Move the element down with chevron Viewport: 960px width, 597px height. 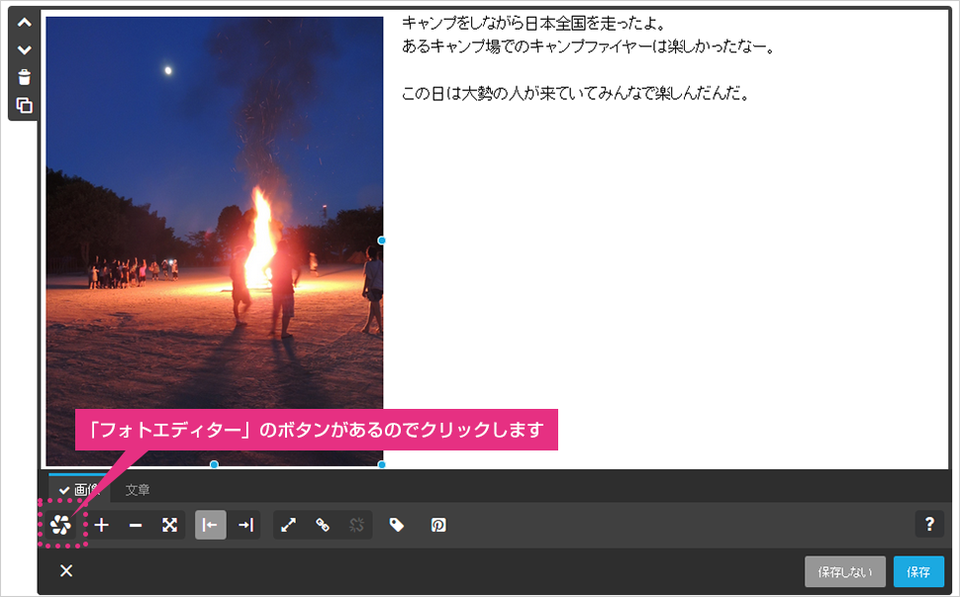[x=24, y=50]
